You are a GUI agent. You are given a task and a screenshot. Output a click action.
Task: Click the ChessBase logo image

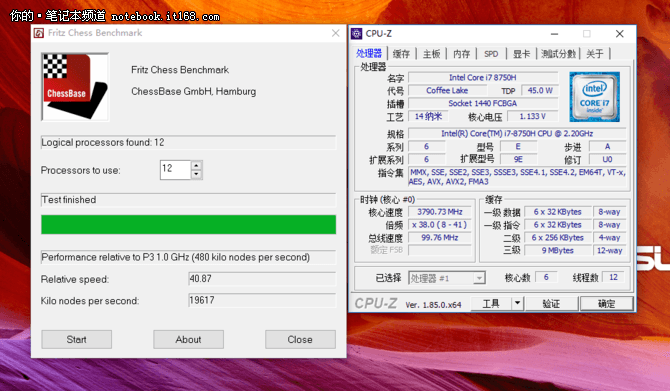[75, 87]
